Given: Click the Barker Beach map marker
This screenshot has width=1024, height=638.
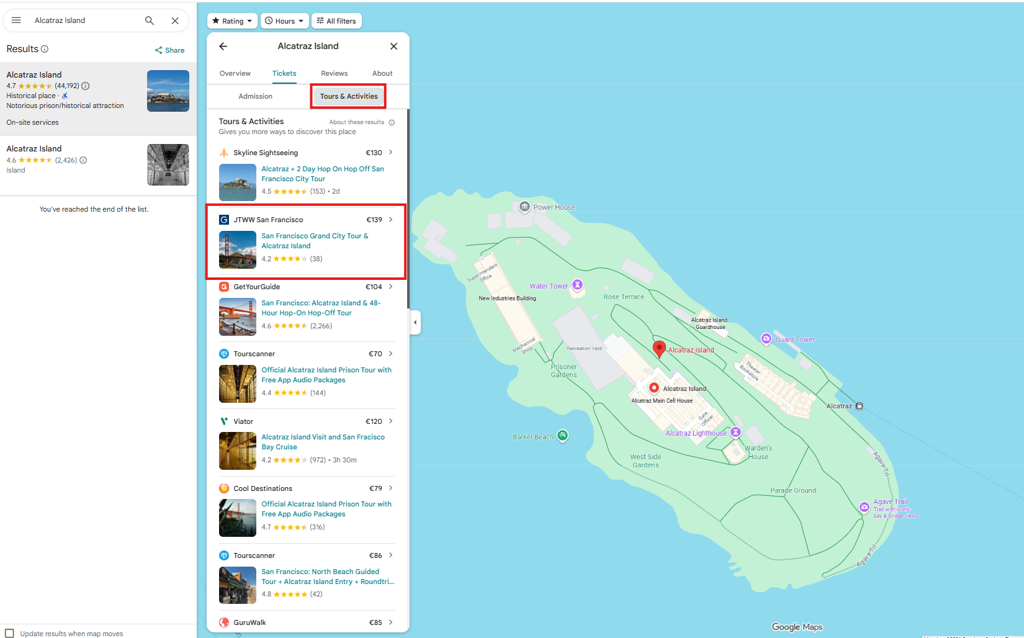Looking at the screenshot, I should 562,436.
